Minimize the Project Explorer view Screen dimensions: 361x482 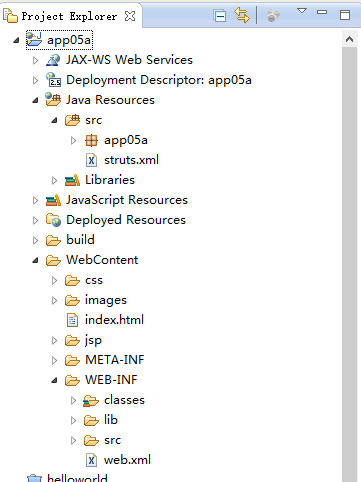pos(322,12)
